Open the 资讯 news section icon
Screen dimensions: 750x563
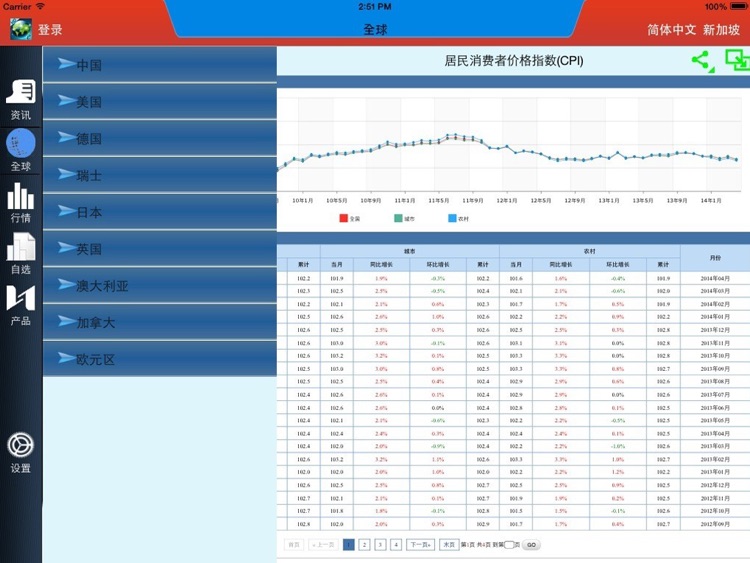(21, 100)
